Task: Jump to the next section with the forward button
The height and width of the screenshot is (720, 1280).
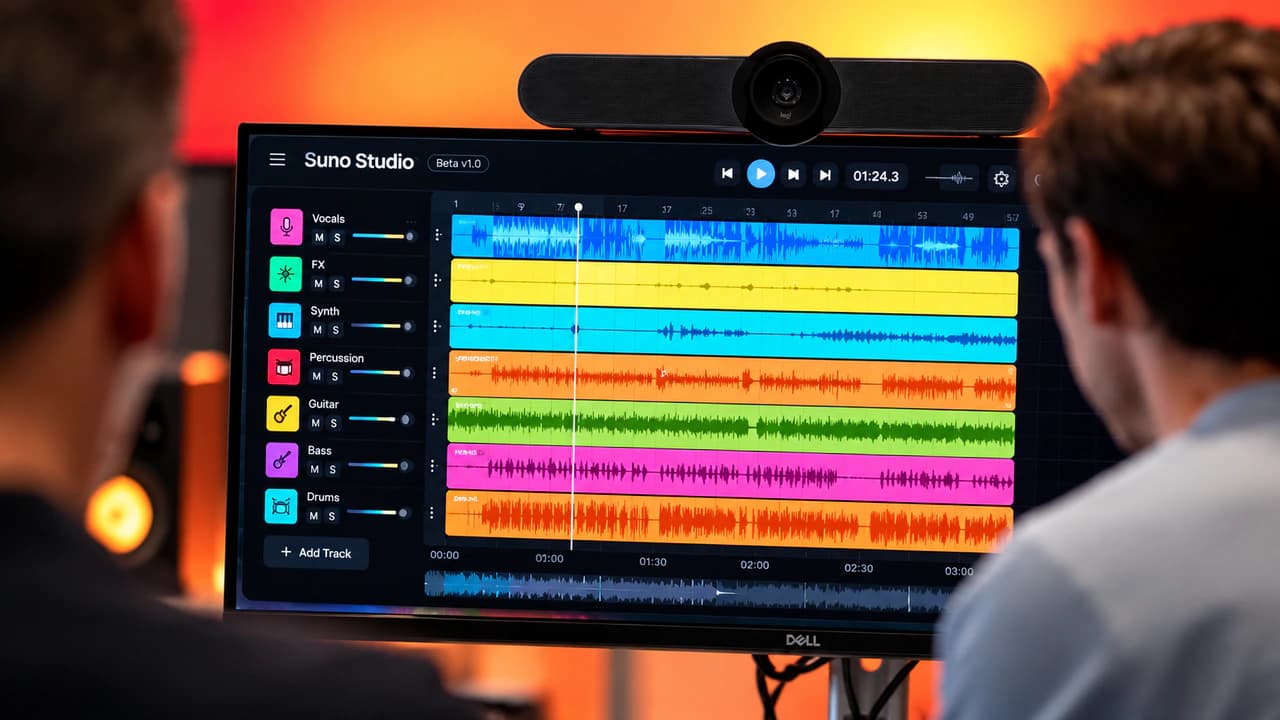Action: (793, 175)
